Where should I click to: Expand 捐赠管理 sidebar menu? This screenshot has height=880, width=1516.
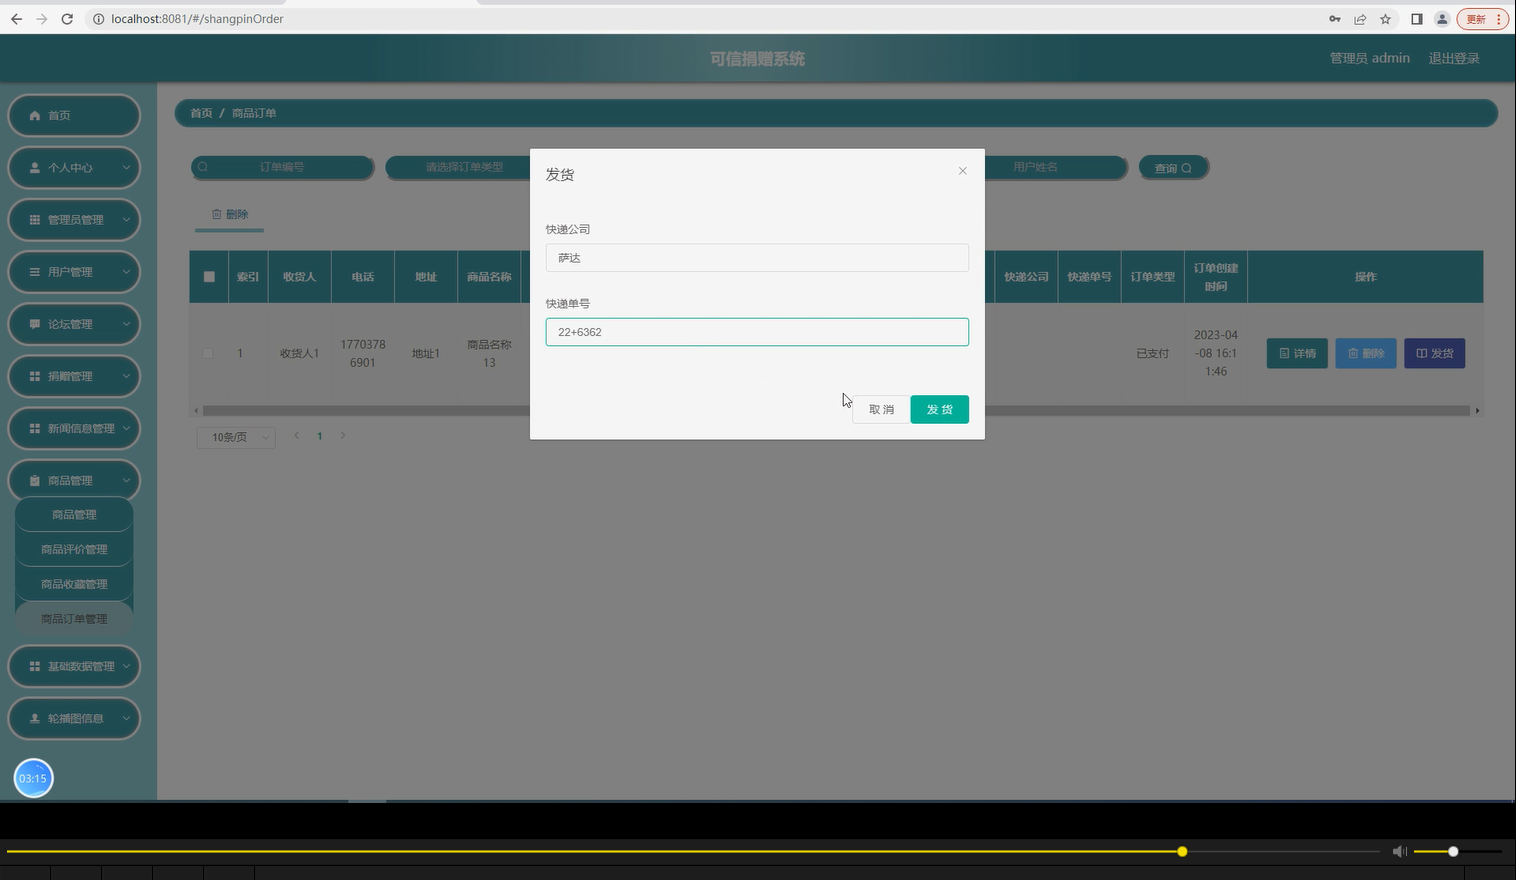point(74,376)
